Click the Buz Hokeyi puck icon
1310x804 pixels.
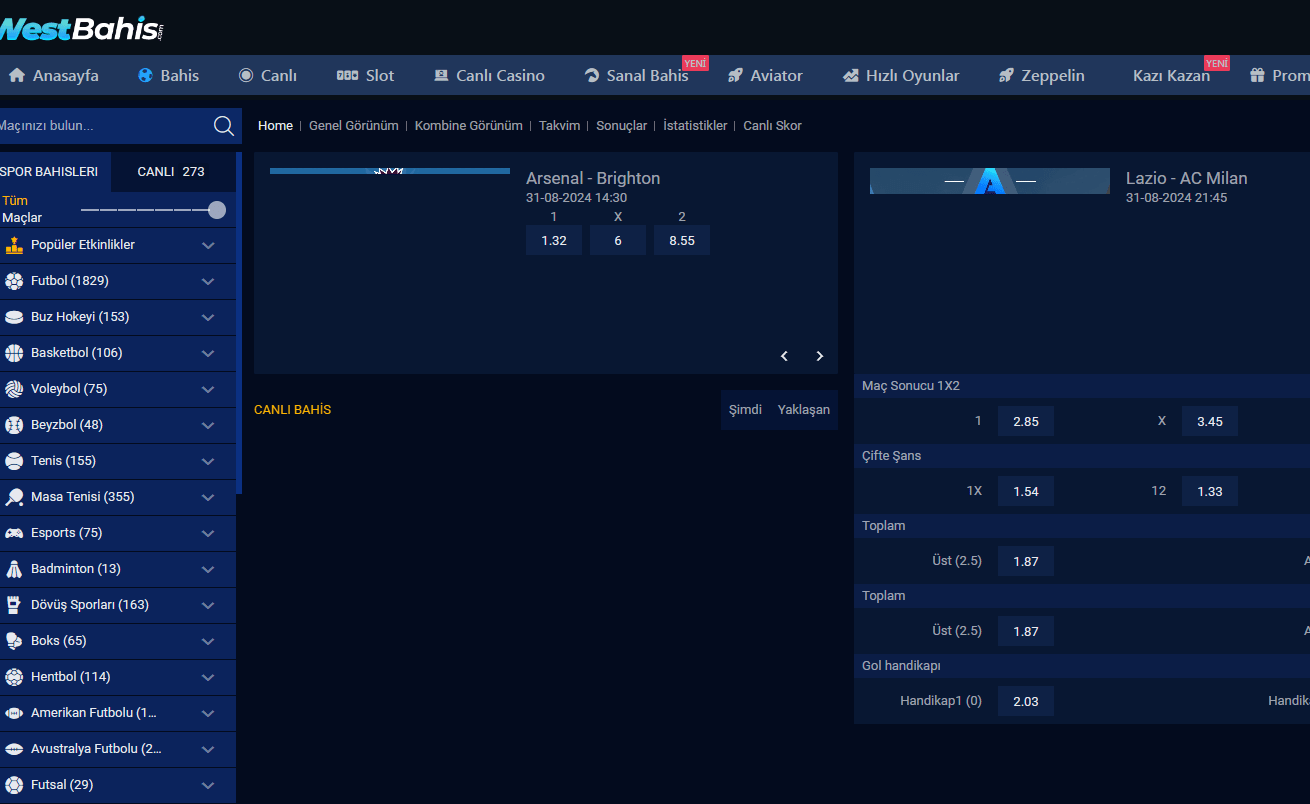tap(14, 317)
